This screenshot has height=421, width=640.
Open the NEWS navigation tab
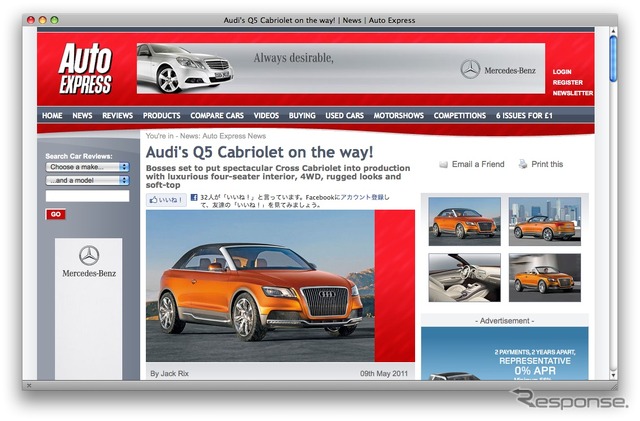click(82, 116)
